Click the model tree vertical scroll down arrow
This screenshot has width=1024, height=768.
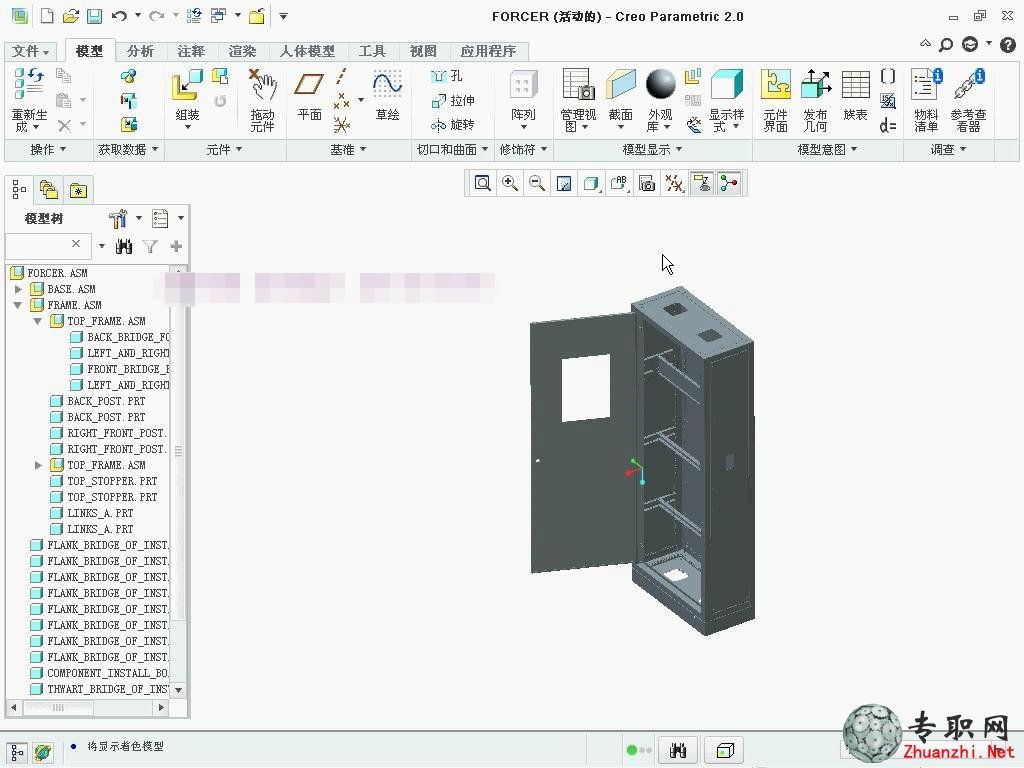point(178,690)
